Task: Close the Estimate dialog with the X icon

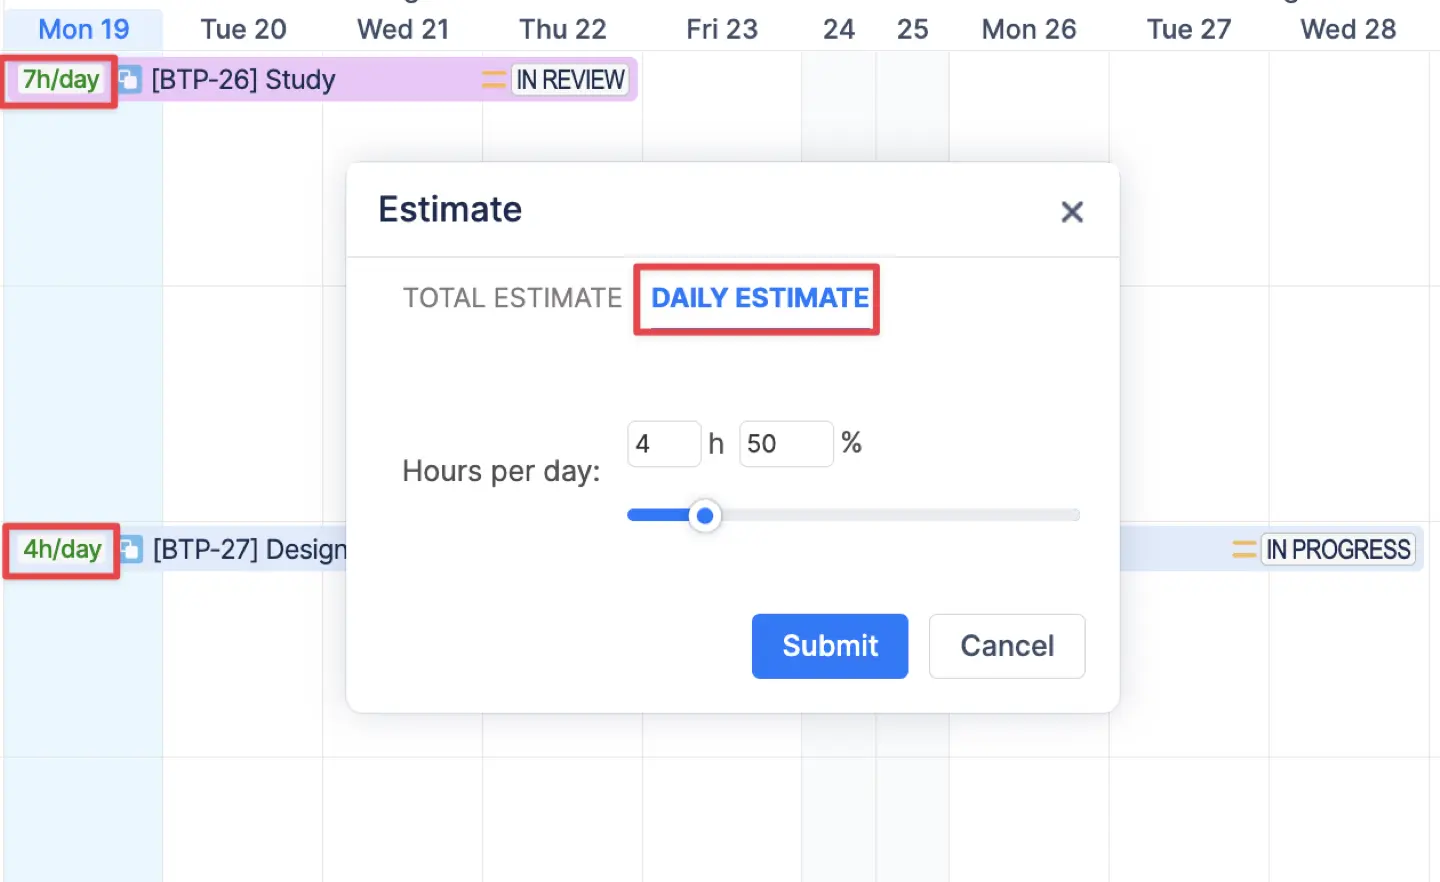Action: point(1072,211)
